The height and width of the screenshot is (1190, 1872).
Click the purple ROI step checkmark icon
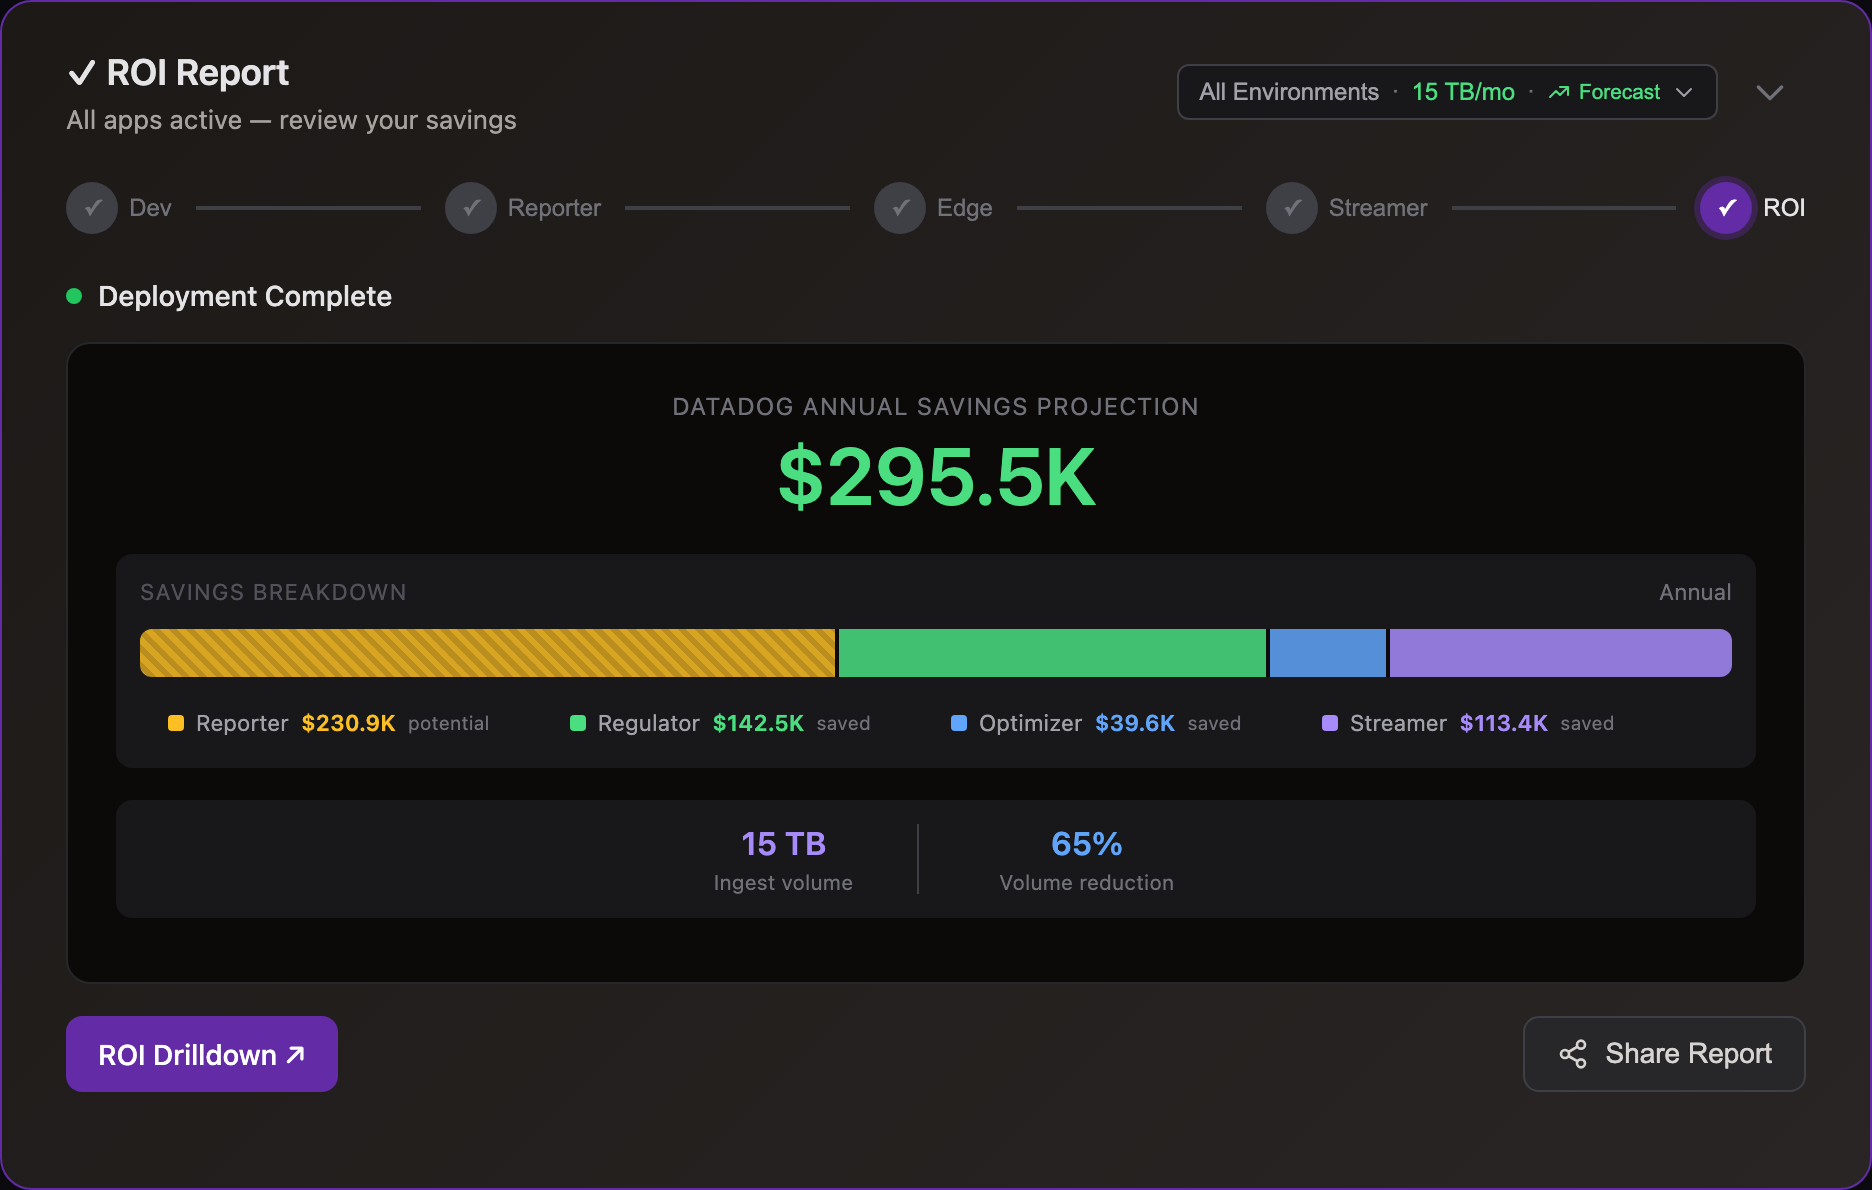tap(1724, 208)
